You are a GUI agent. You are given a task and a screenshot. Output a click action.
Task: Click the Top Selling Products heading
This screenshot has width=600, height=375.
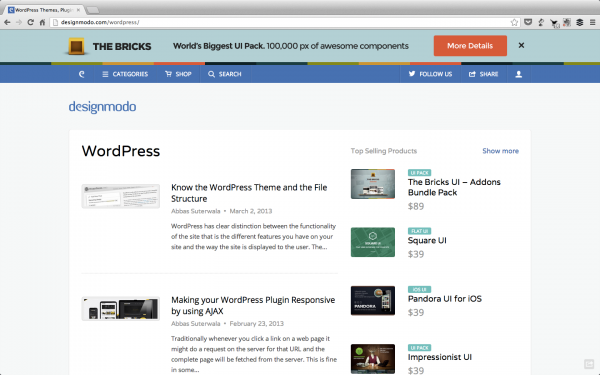coord(384,151)
